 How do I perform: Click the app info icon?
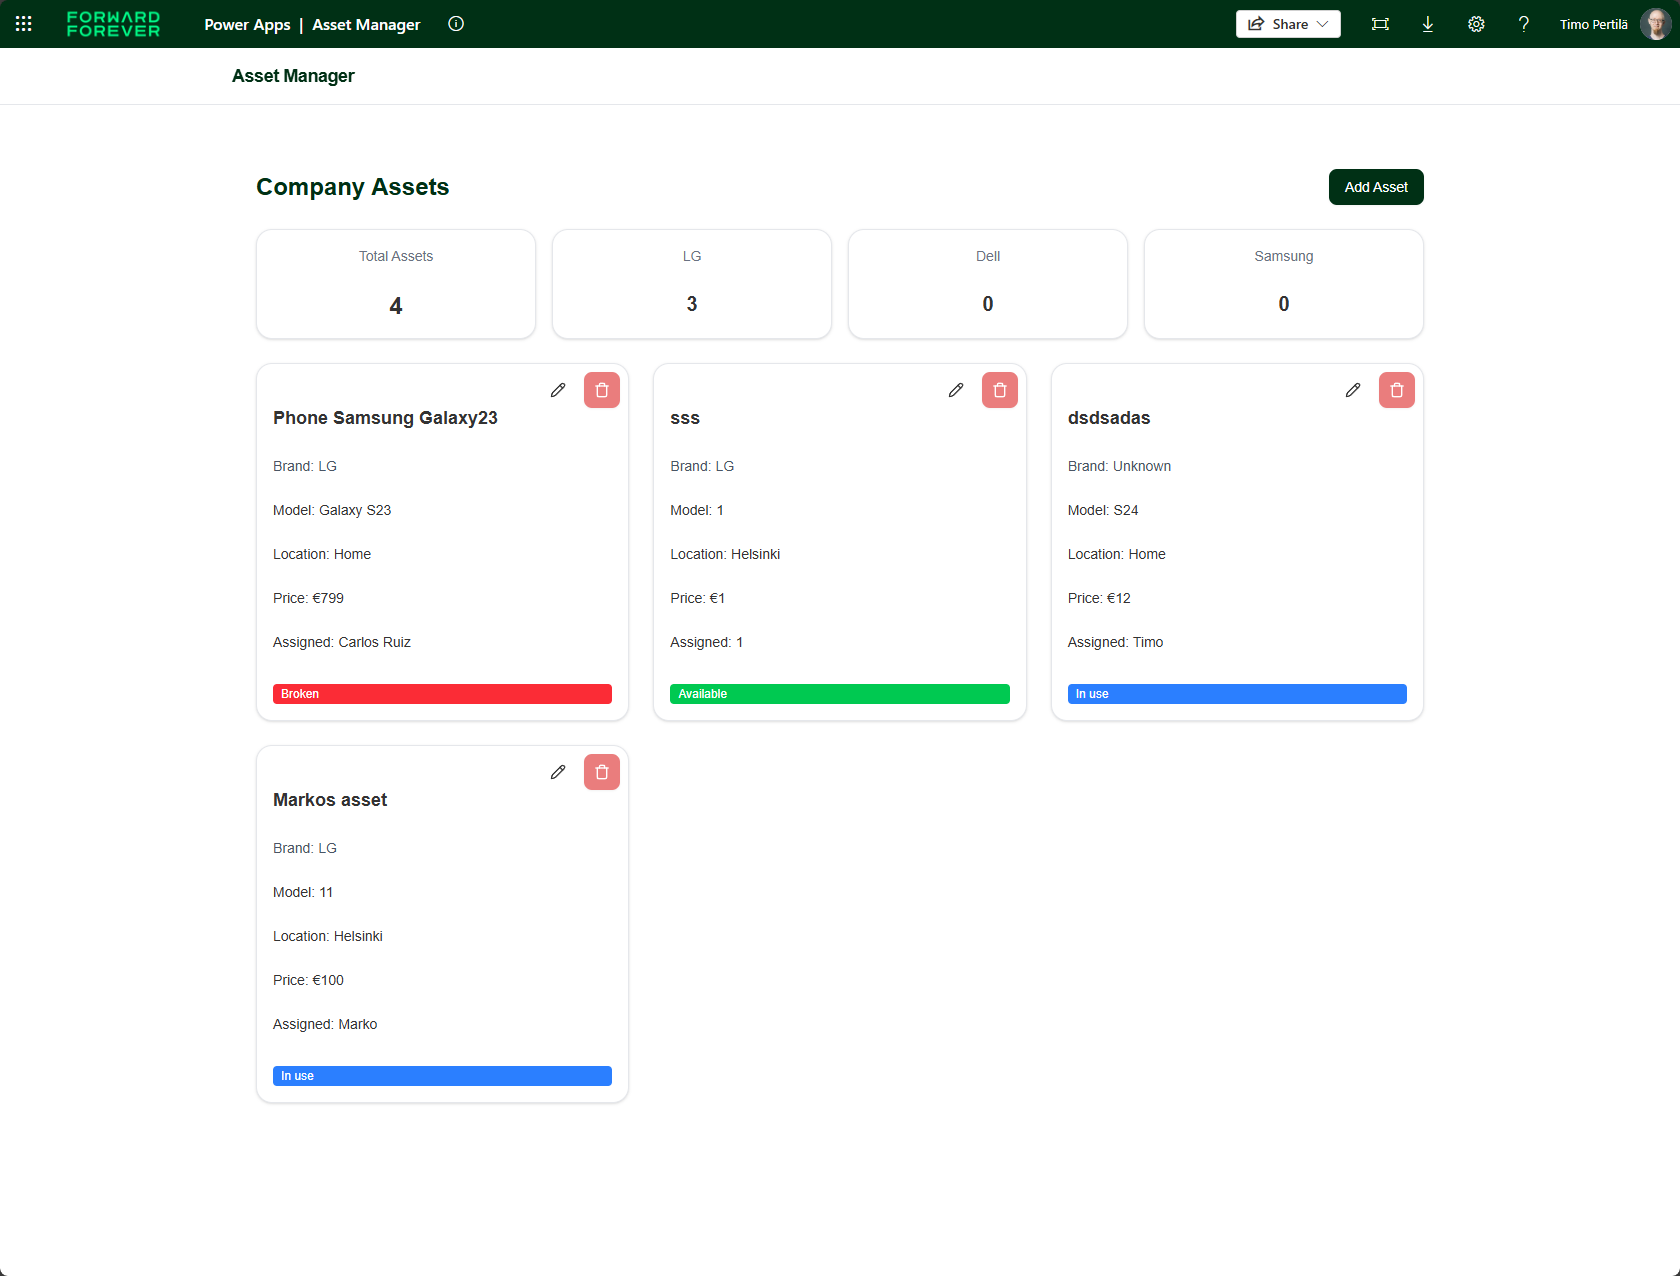click(x=456, y=24)
